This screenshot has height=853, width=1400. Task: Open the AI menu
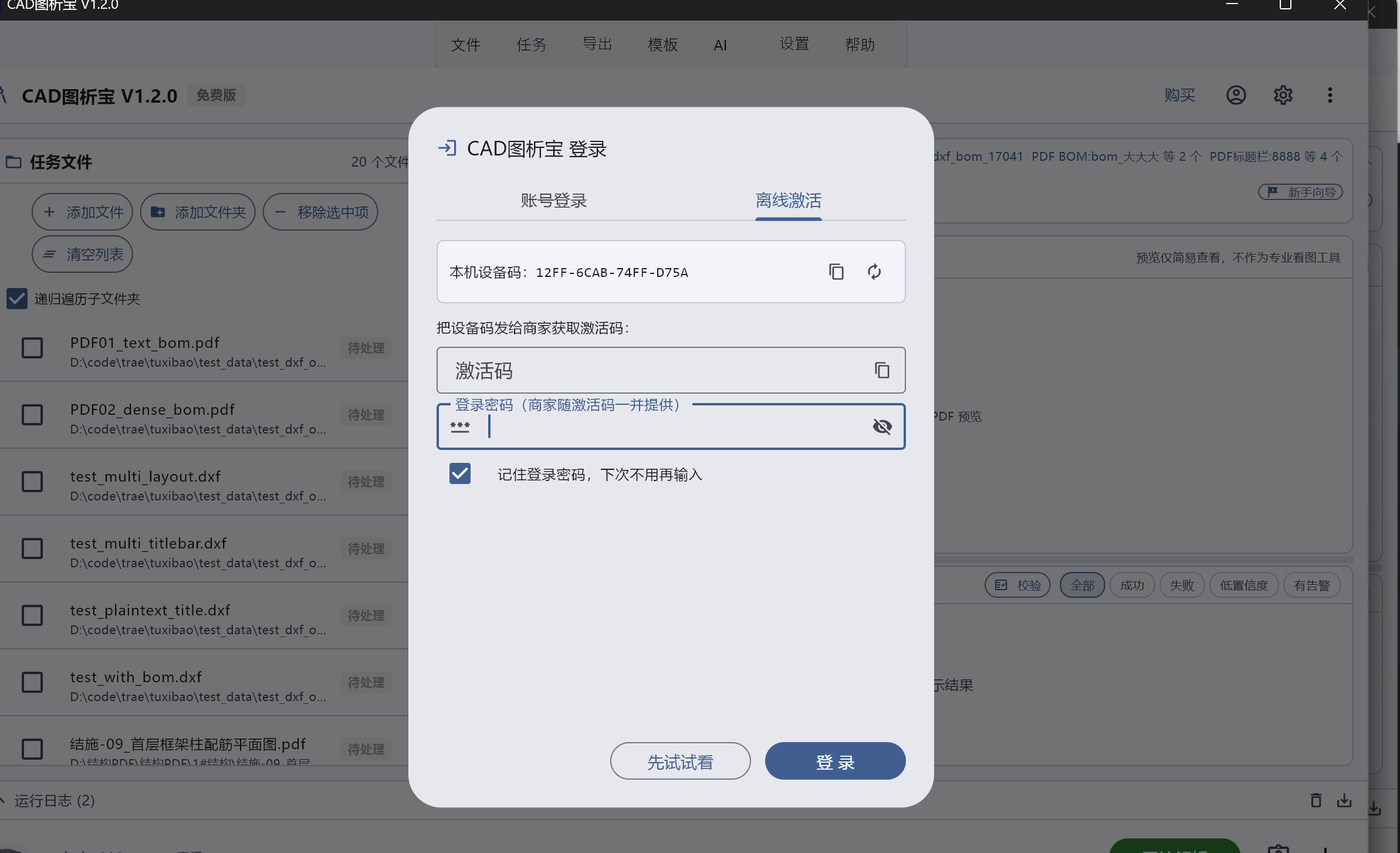pos(720,45)
